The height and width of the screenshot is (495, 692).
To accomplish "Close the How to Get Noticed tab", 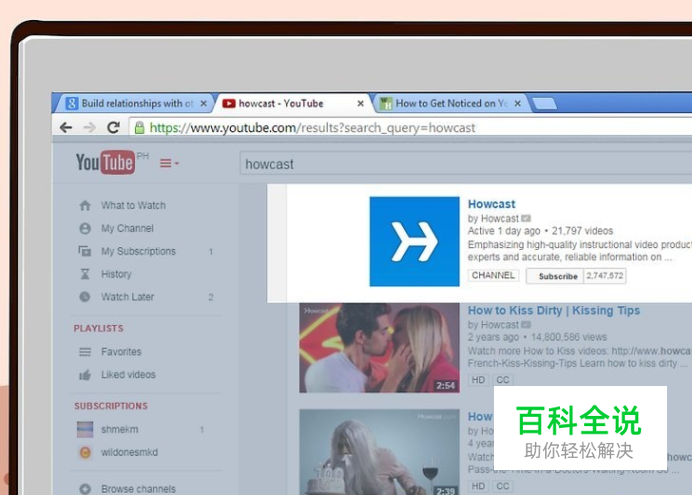I will pos(518,103).
